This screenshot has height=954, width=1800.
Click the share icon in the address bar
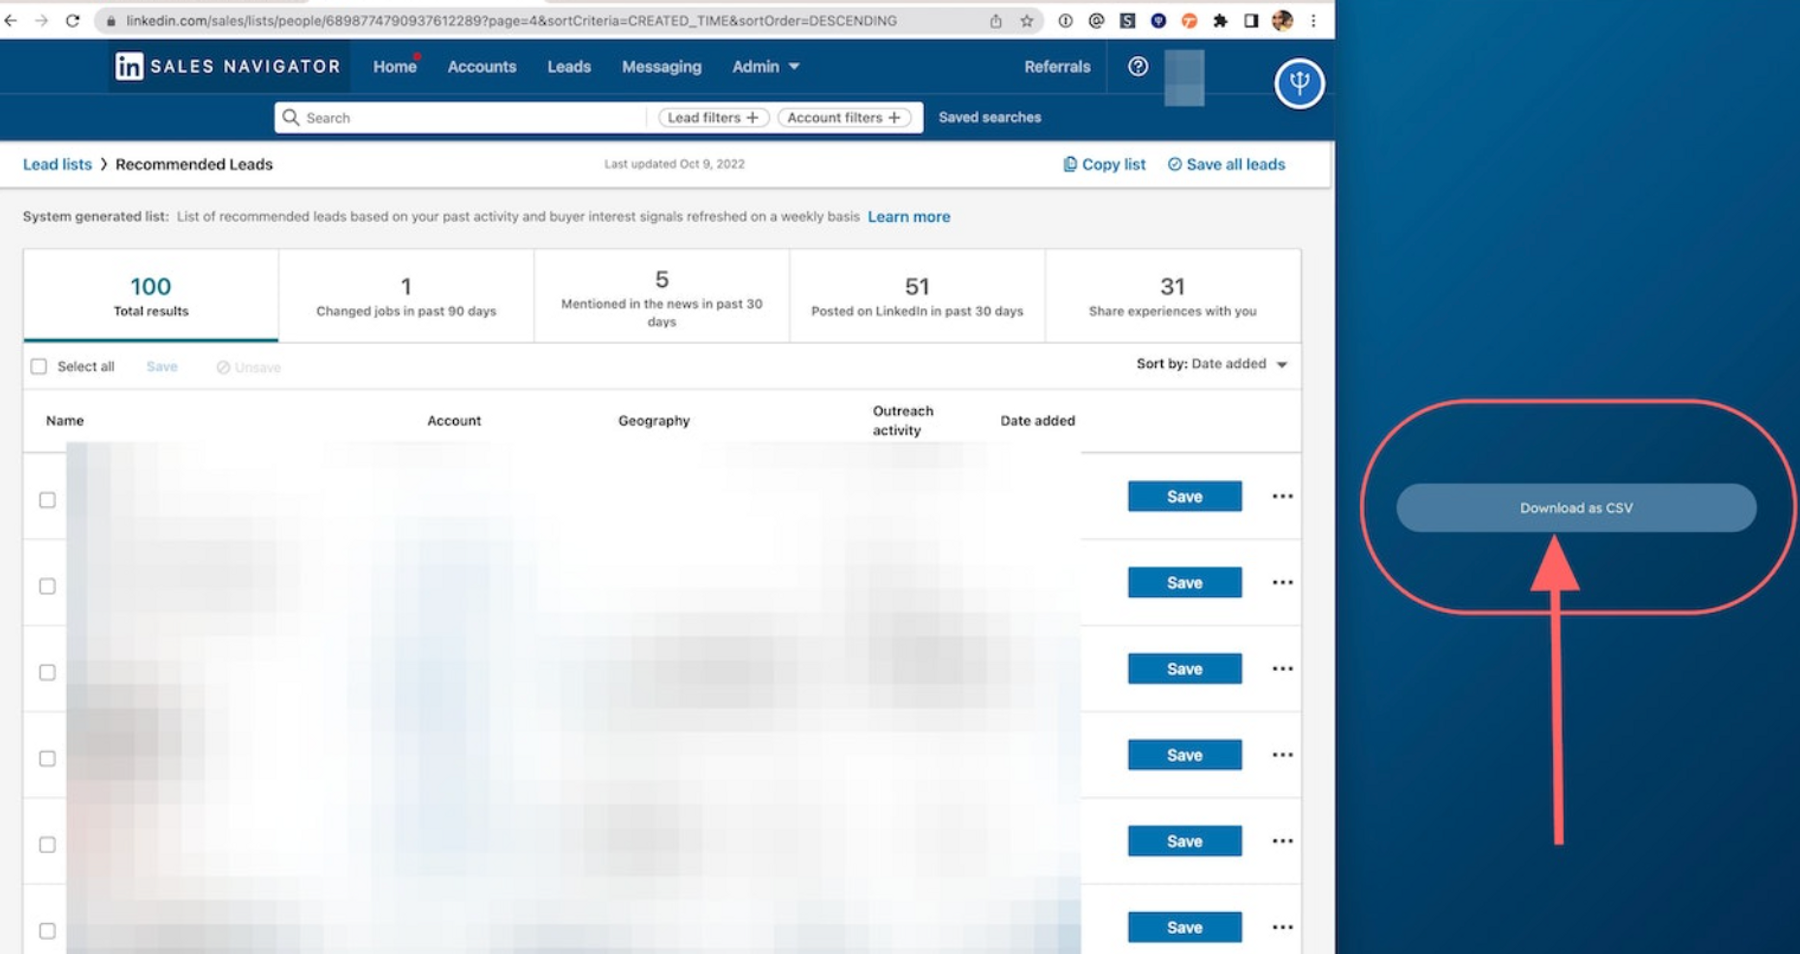click(996, 20)
